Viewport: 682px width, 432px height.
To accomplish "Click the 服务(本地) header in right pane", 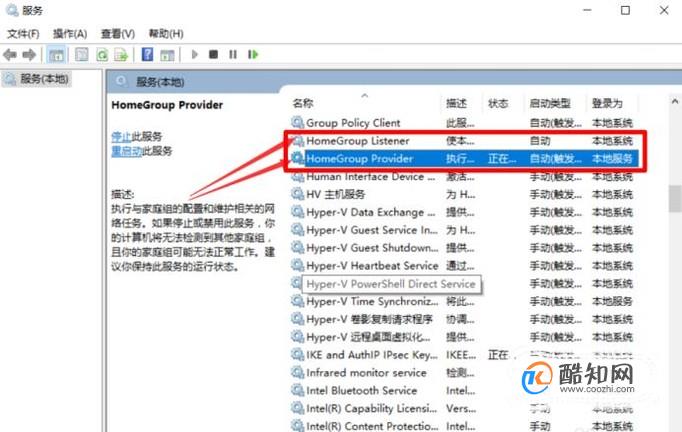I will (x=160, y=82).
